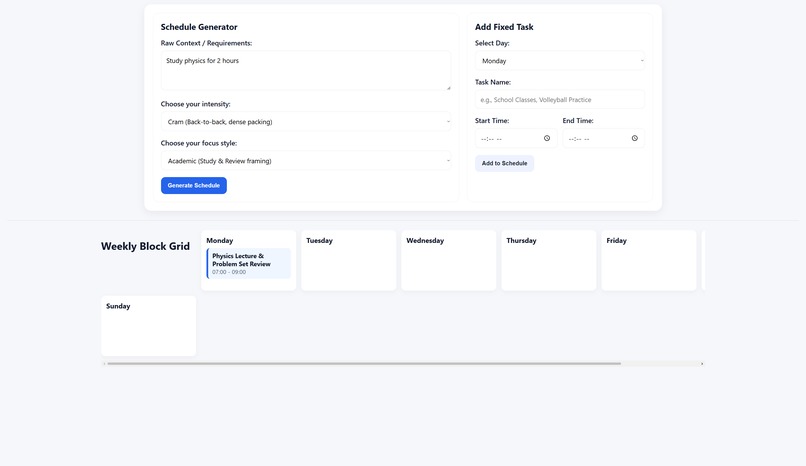Focus the Raw Context requirements text area
Image resolution: width=806 pixels, height=466 pixels.
click(306, 70)
